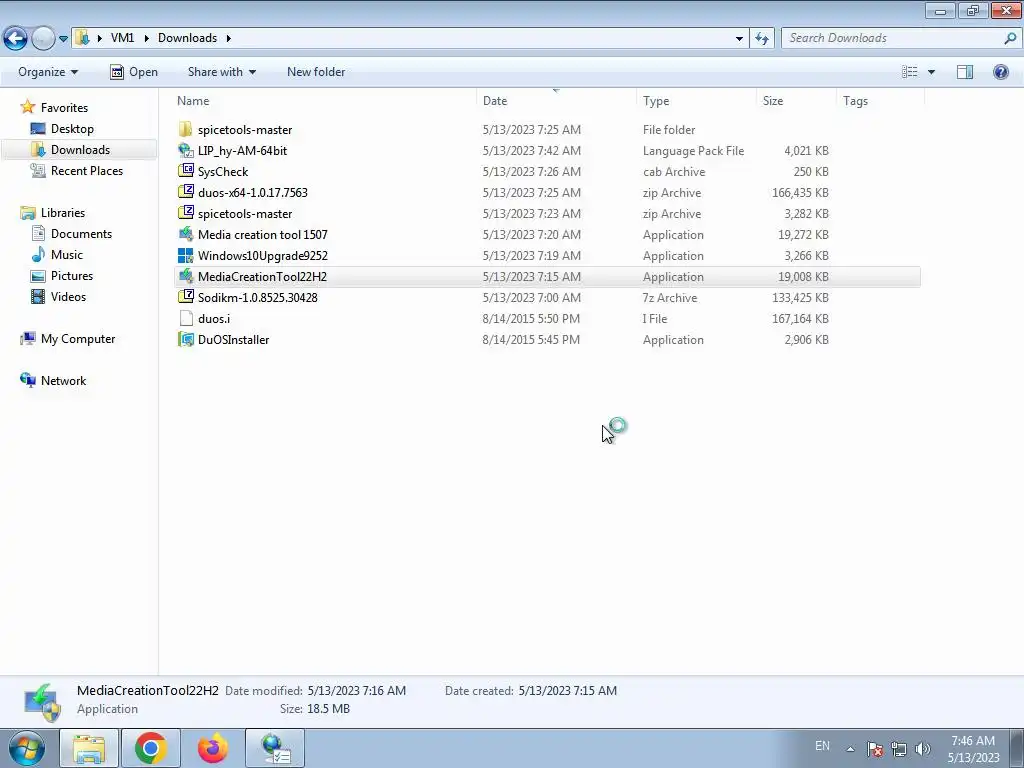Open the Documents library
The image size is (1024, 768).
71,233
